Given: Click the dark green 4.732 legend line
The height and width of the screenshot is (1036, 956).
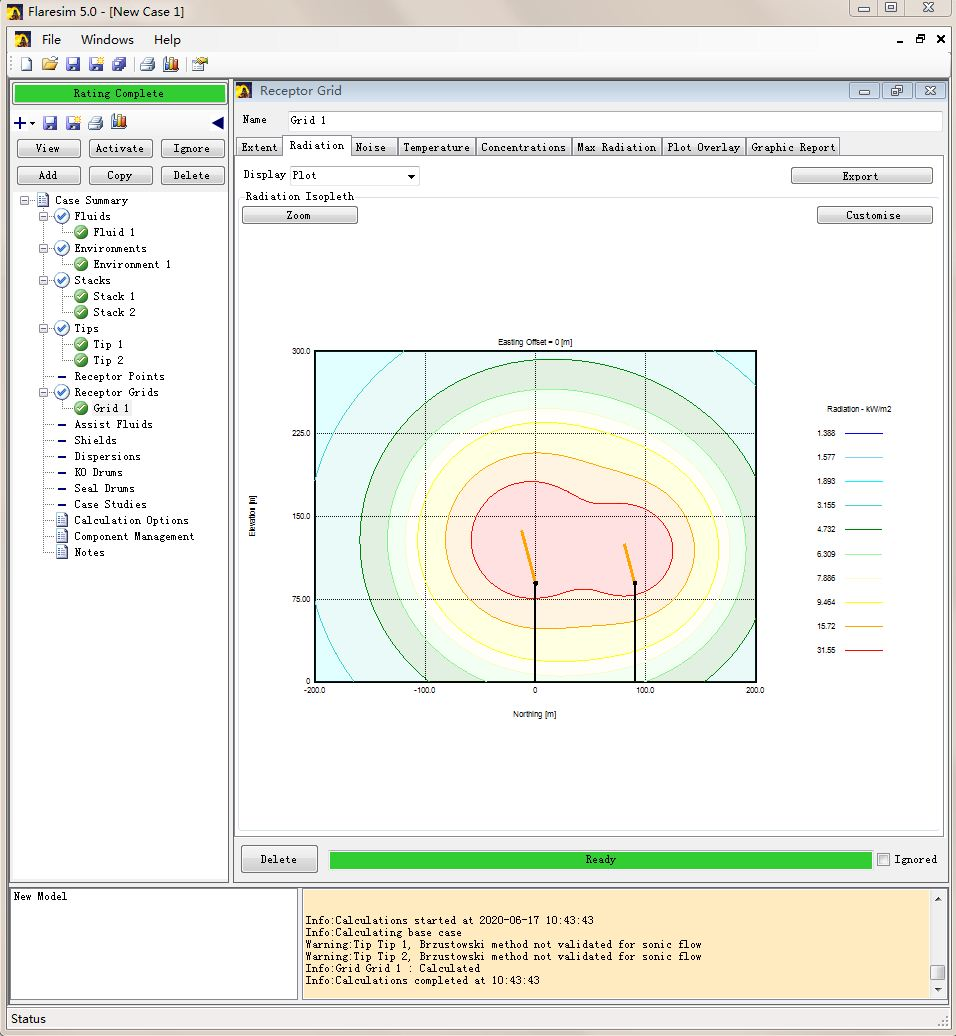Looking at the screenshot, I should coord(864,529).
